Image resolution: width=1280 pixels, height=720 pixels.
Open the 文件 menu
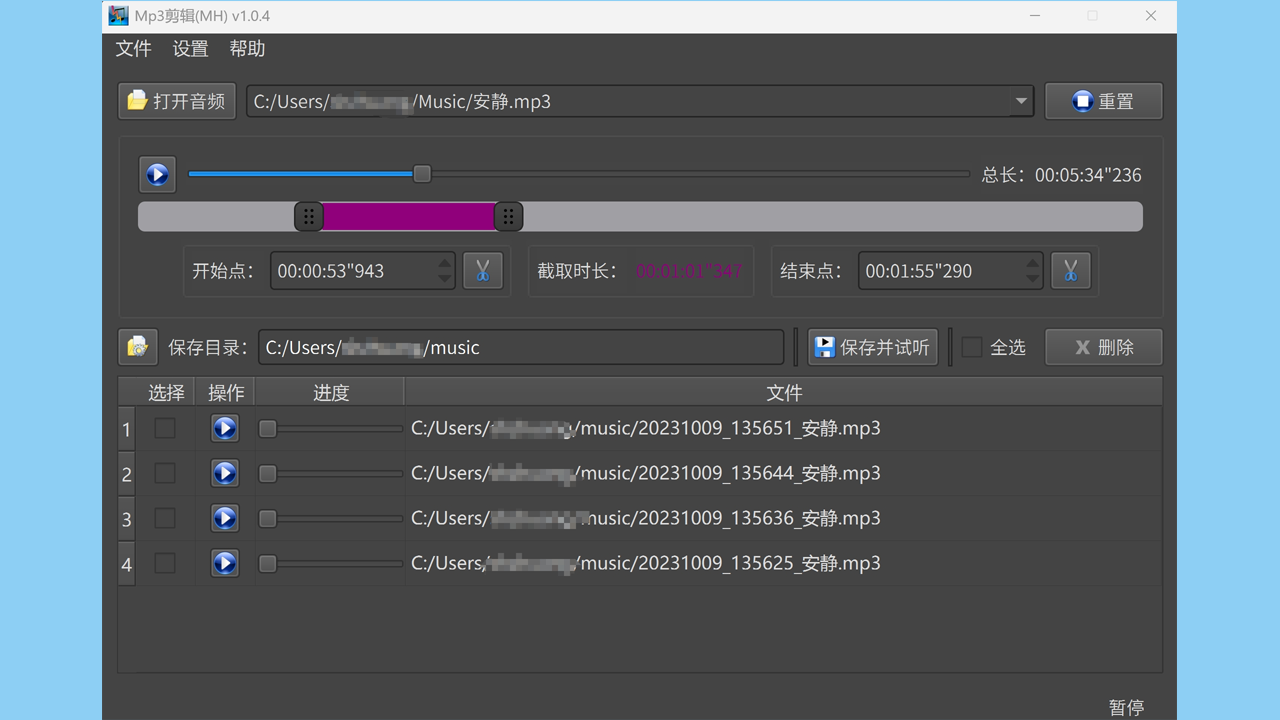133,49
